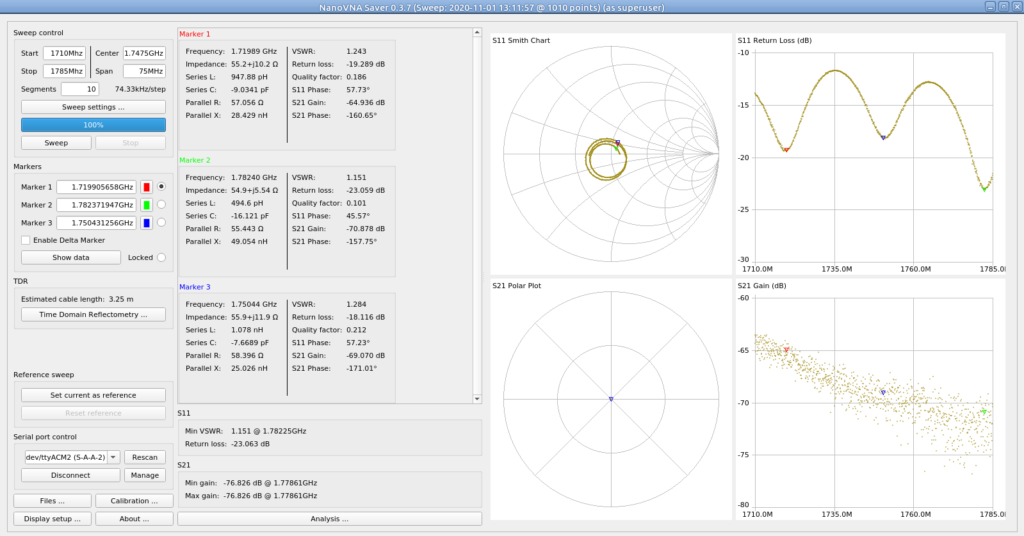
Task: Close the NanoVNA Saver window
Action: [1016, 7]
